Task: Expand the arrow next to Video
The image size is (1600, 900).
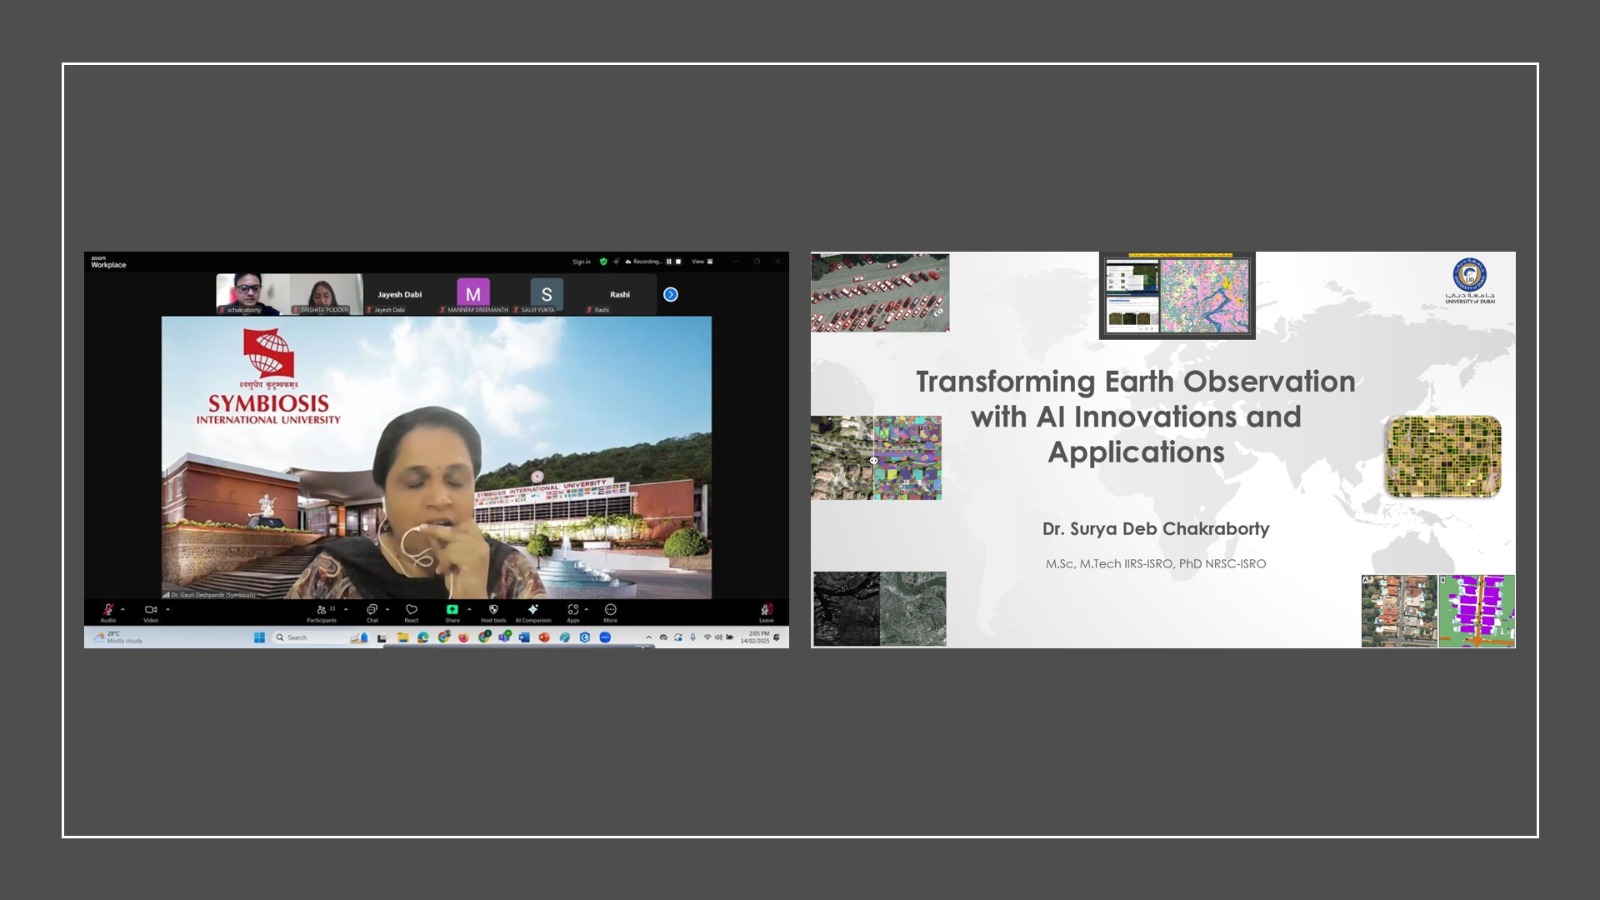Action: point(167,609)
